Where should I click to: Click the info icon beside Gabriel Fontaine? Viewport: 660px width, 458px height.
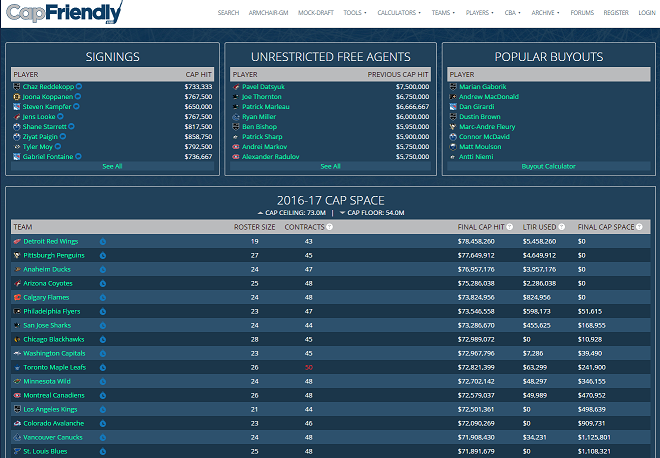78,157
